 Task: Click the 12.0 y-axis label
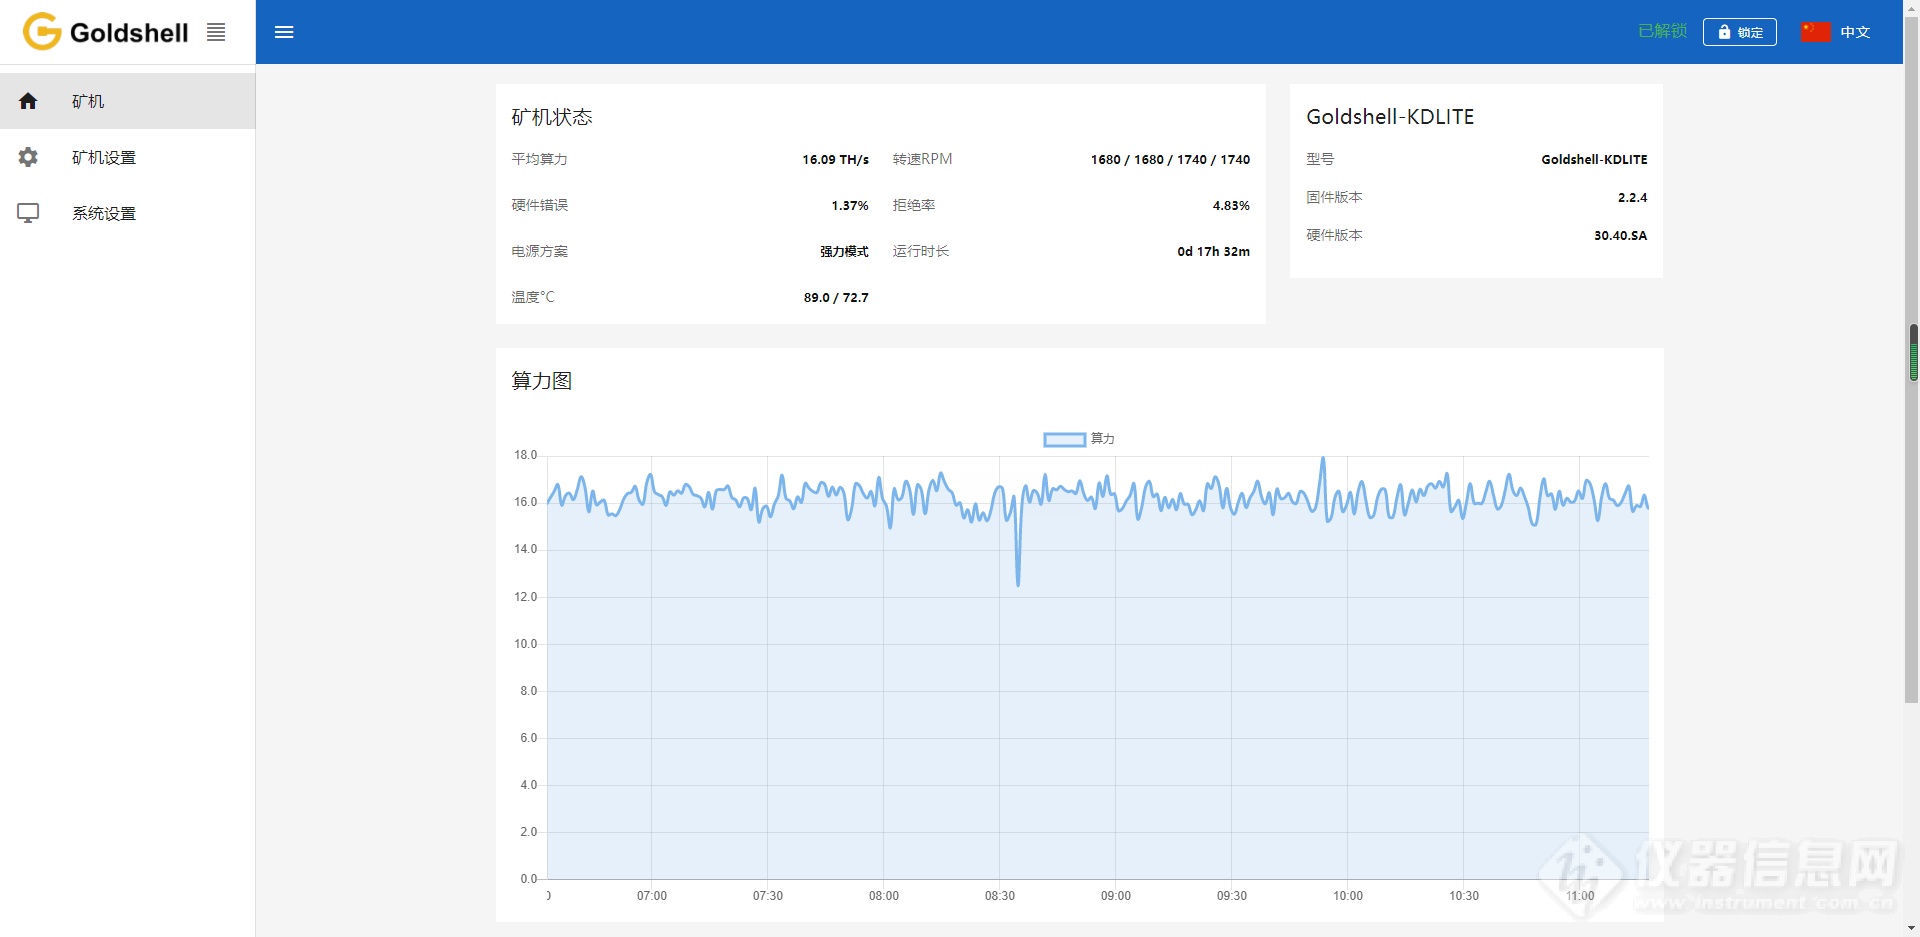[526, 597]
